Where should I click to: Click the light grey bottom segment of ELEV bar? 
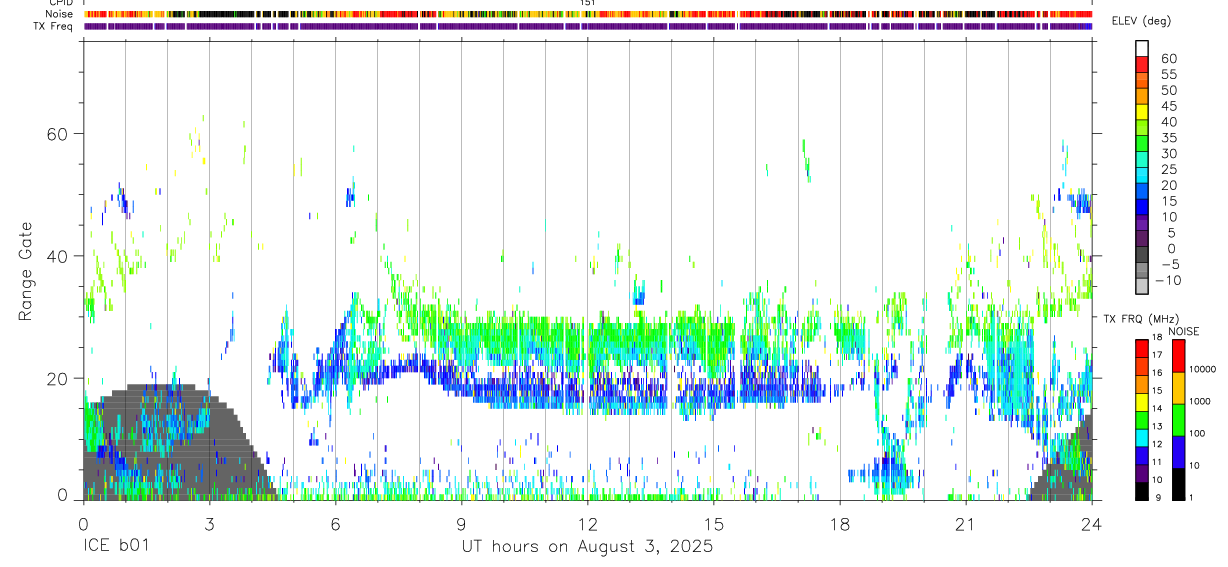(1142, 285)
